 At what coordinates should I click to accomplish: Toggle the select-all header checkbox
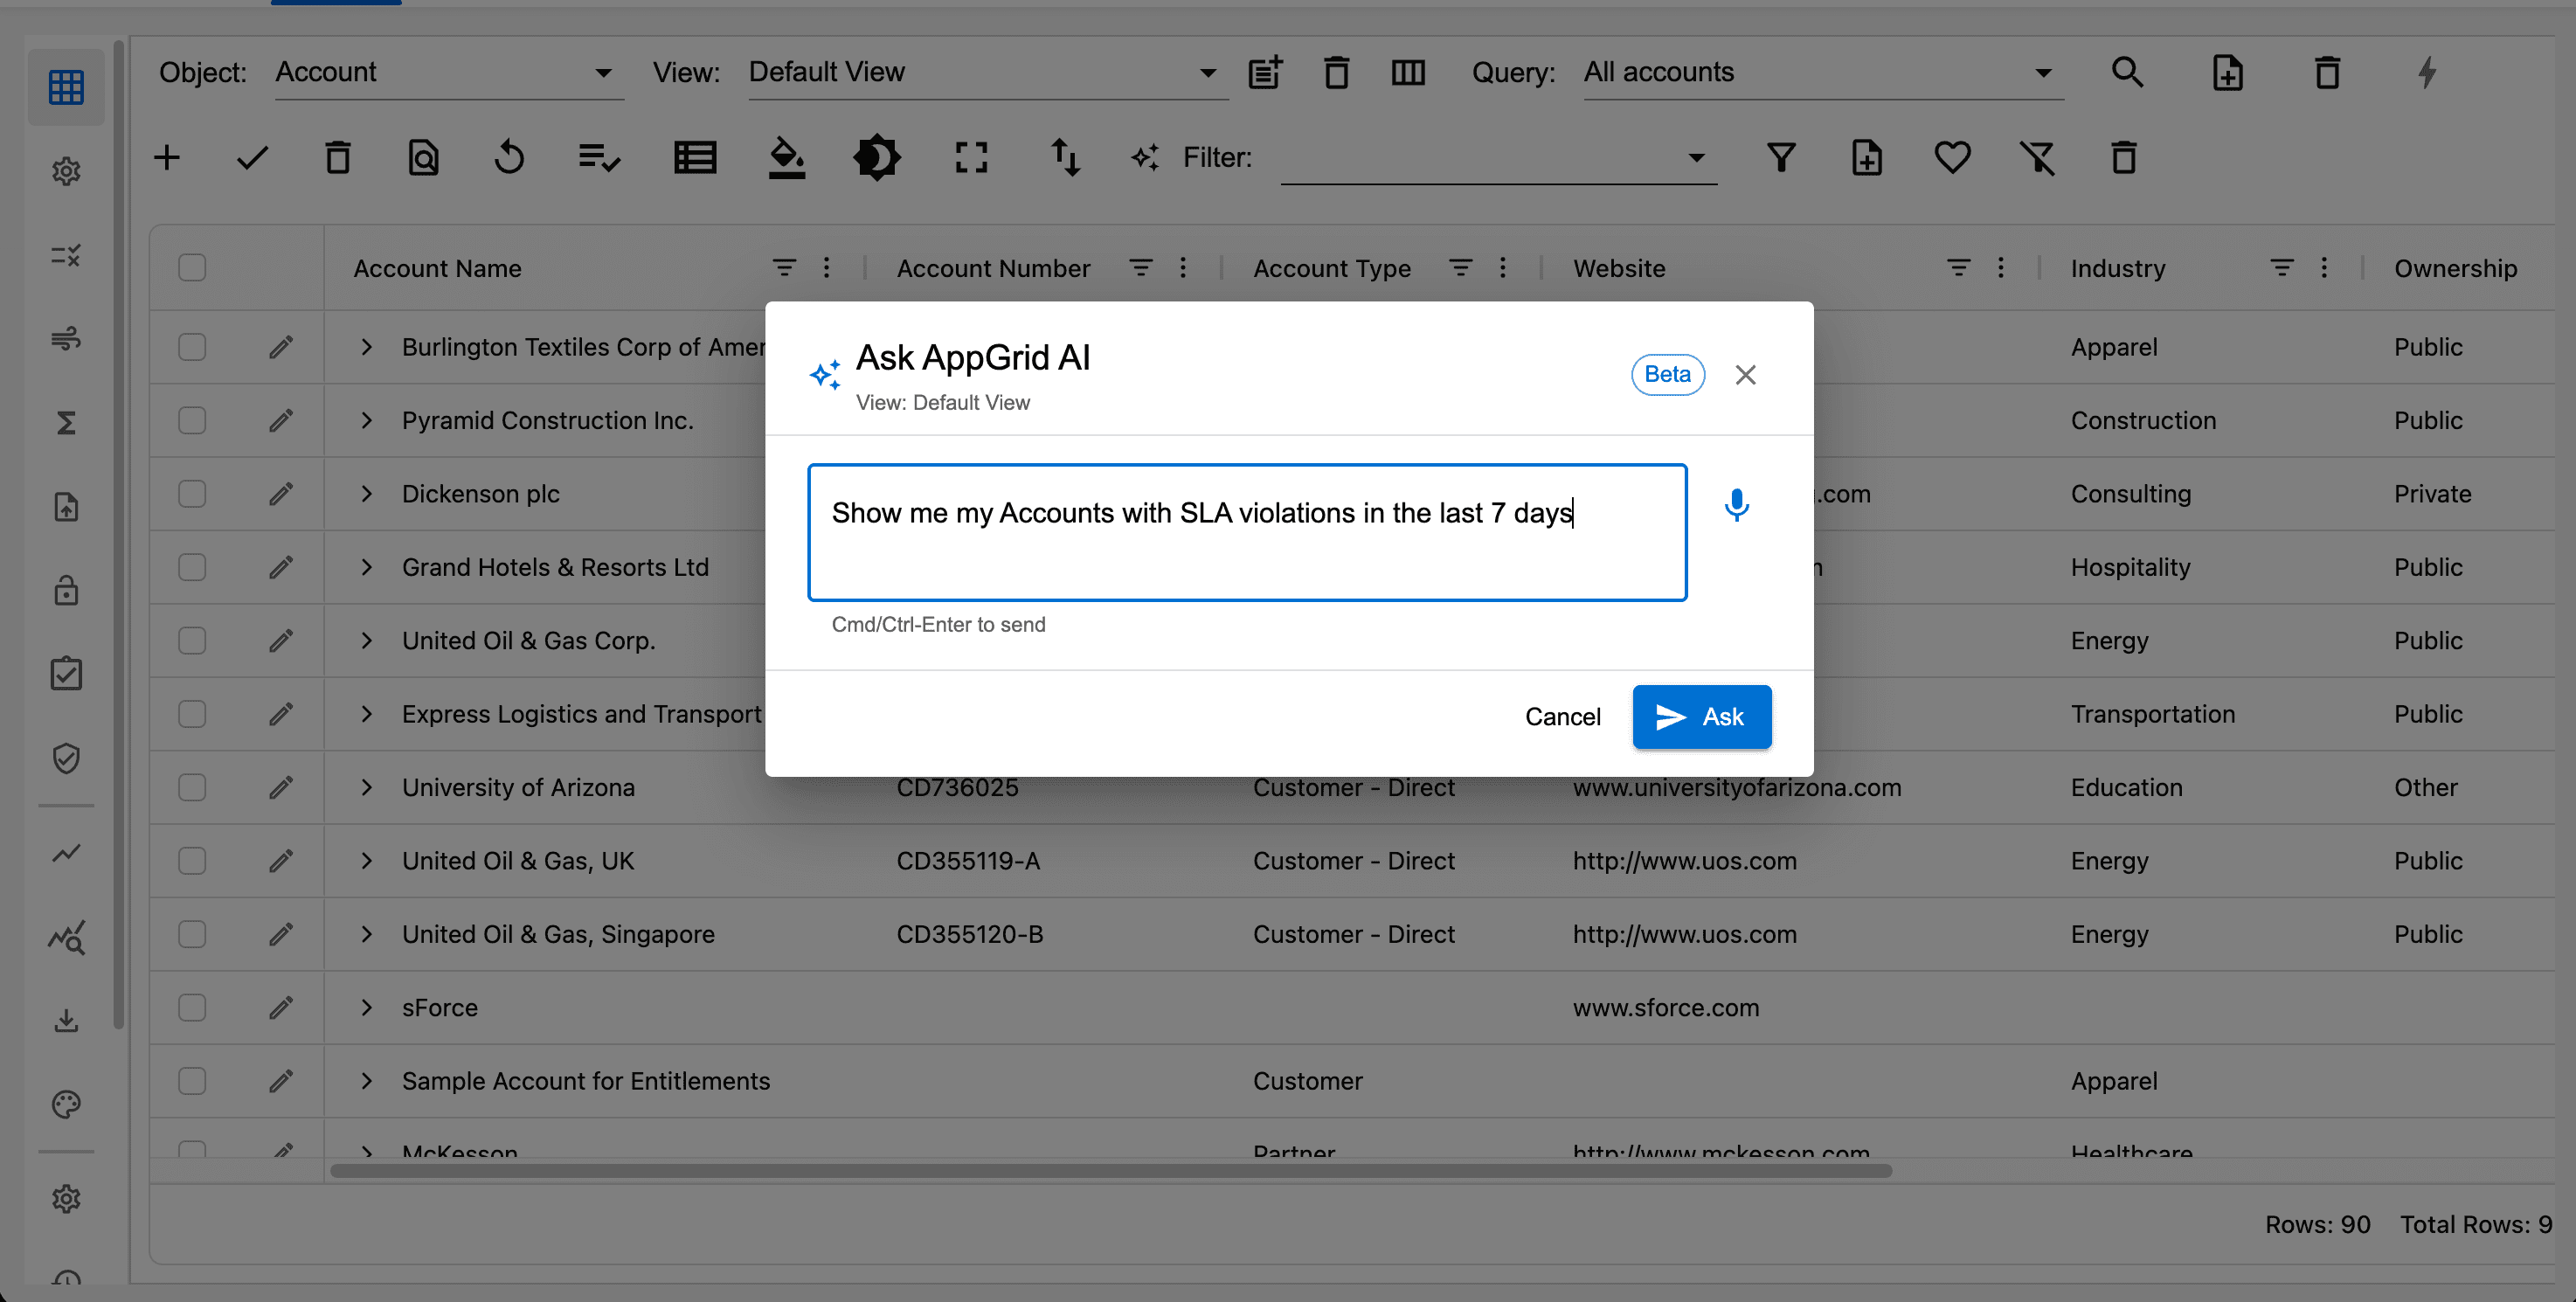[x=192, y=268]
